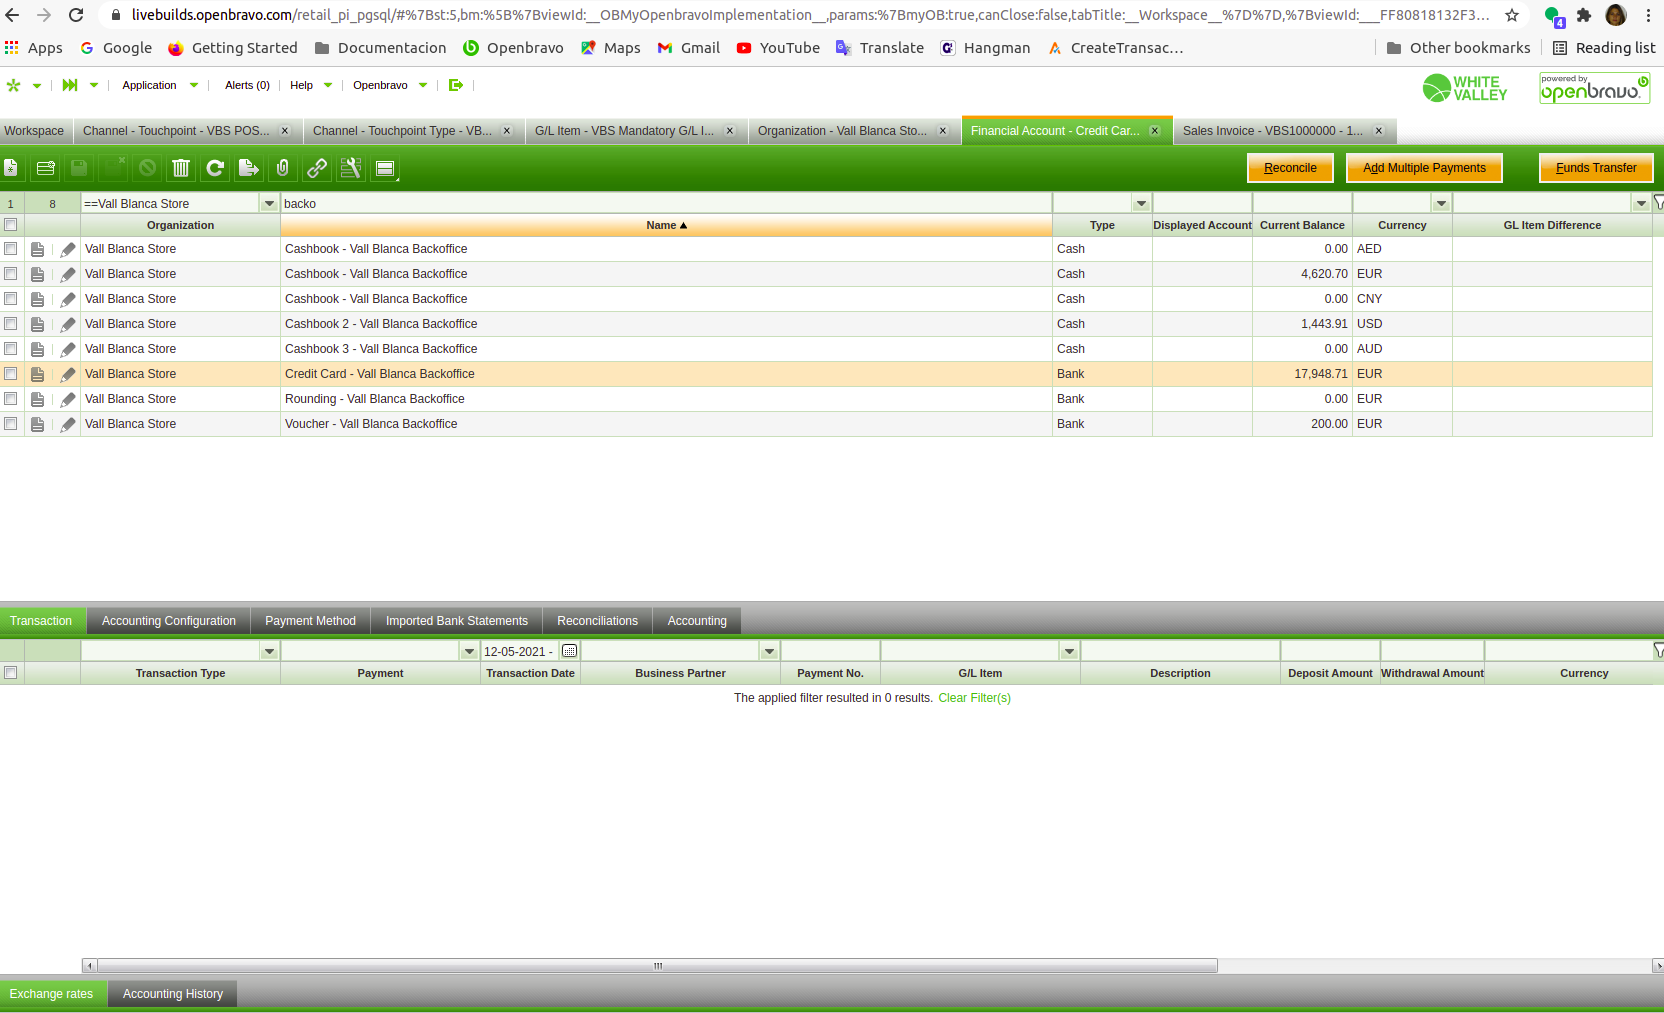The image size is (1664, 1013).
Task: Click the Openbravo asterisk quick-create icon
Action: (x=13, y=85)
